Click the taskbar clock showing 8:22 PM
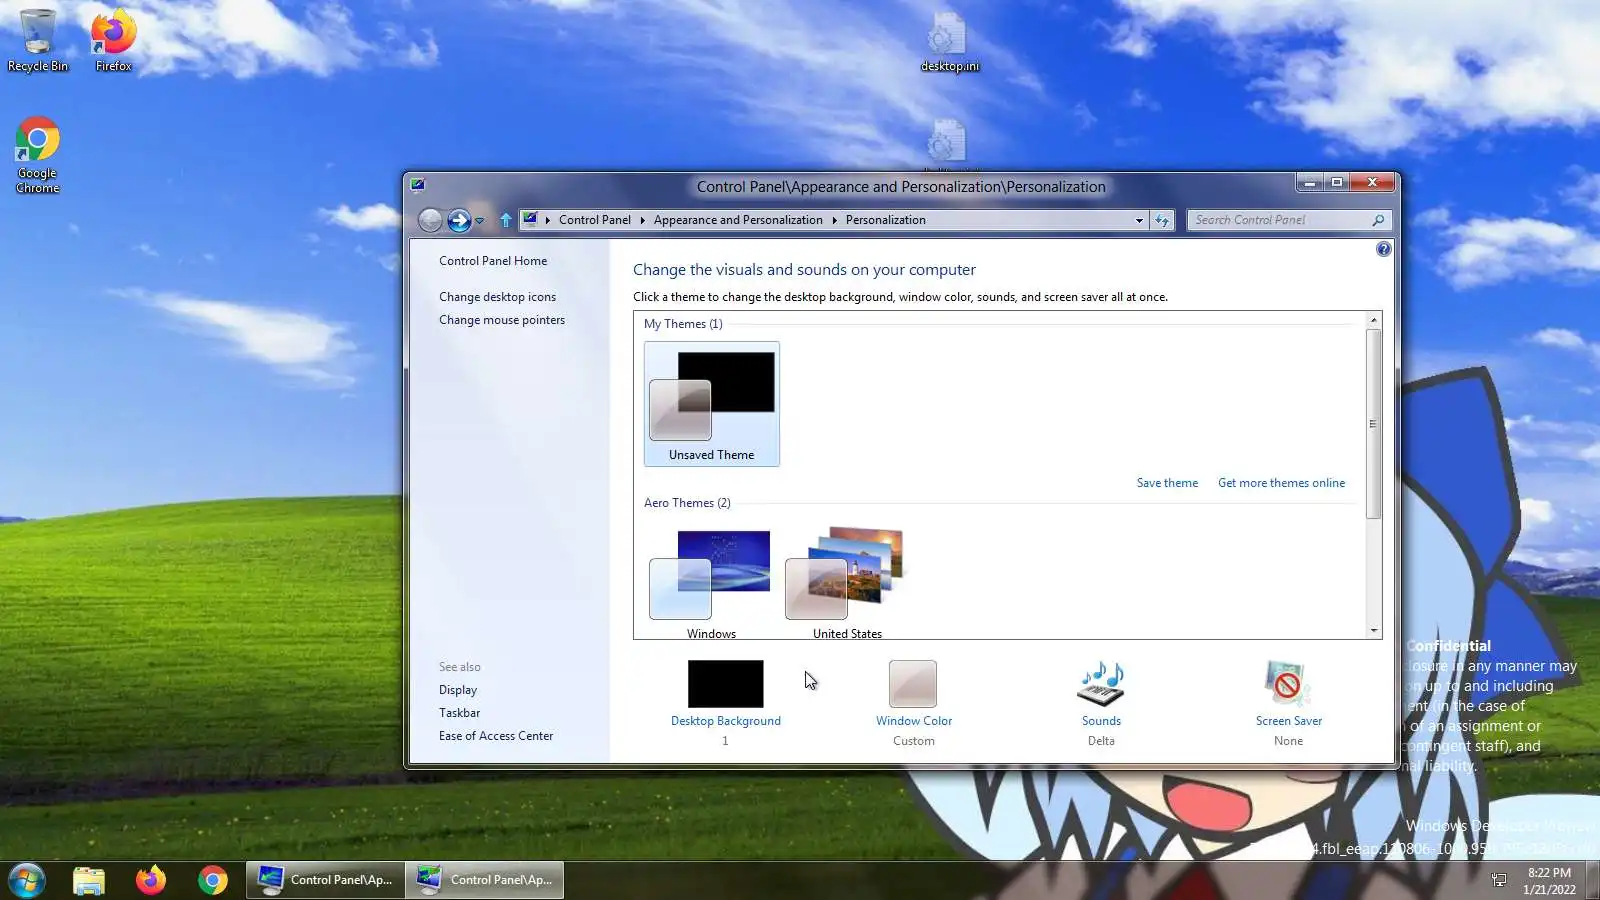Image resolution: width=1600 pixels, height=900 pixels. click(1549, 881)
